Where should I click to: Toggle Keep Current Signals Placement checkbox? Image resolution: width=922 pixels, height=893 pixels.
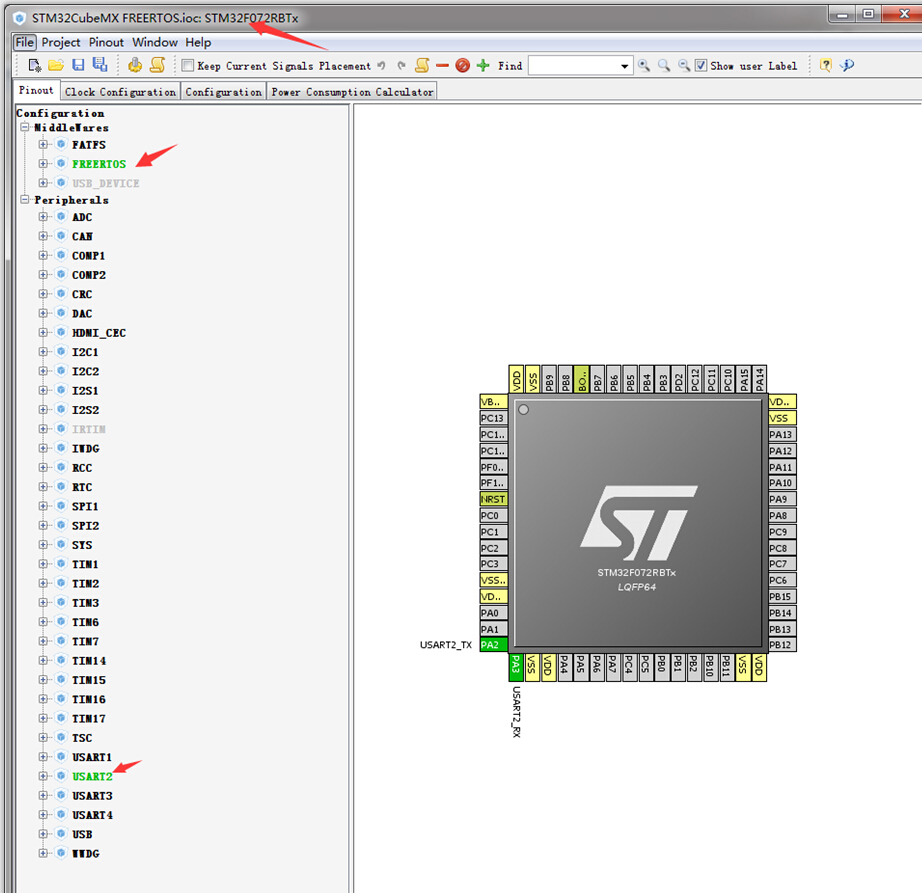click(188, 65)
